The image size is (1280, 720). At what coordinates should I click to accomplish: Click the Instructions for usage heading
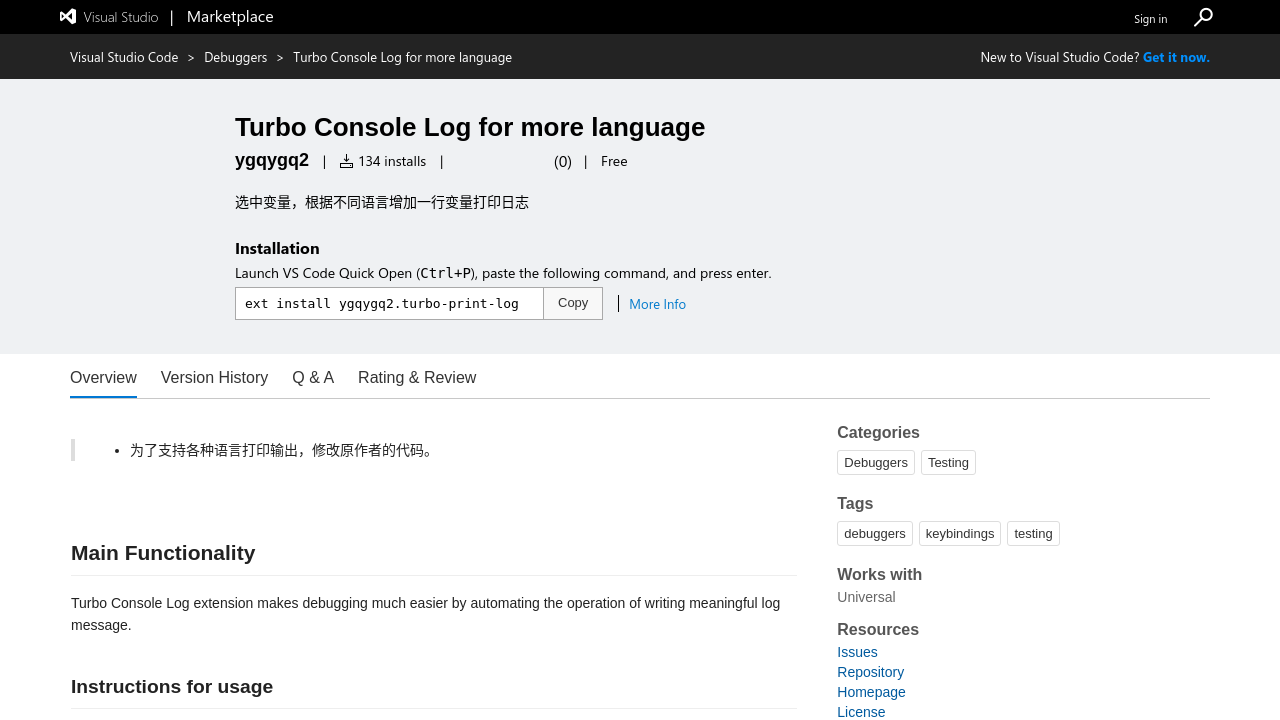172,686
